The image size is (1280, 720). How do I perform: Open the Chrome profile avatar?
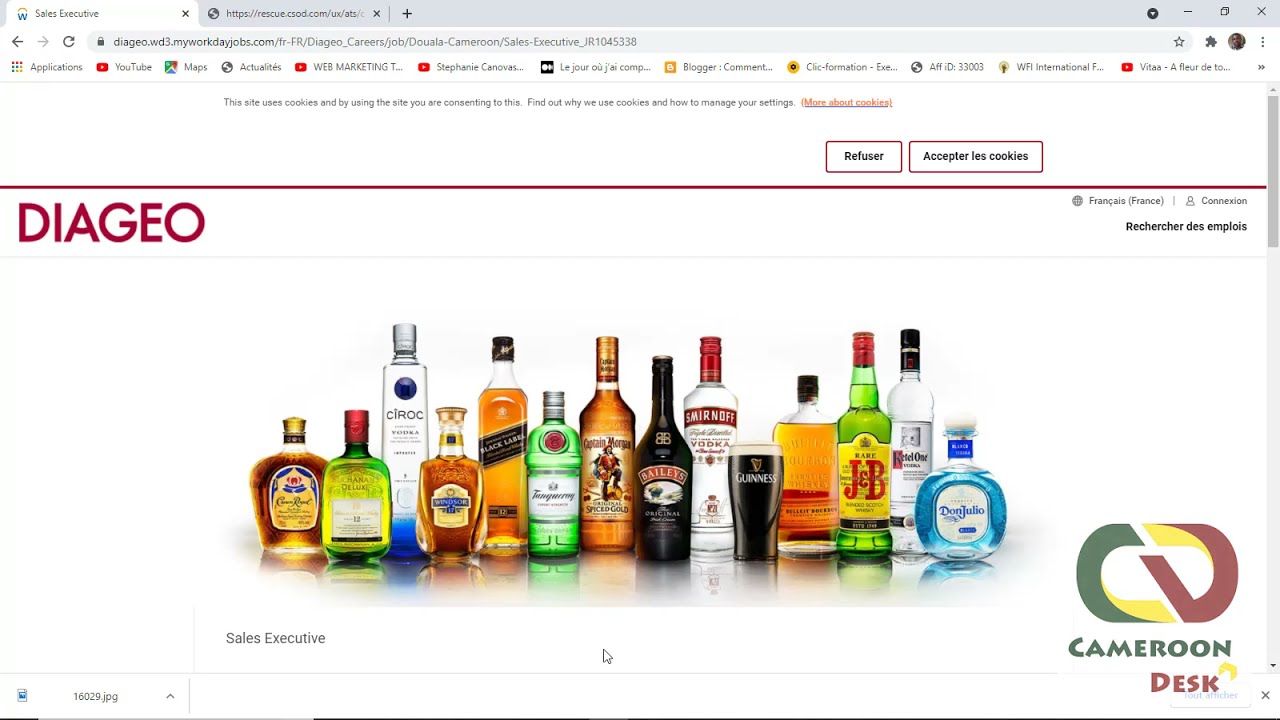(1237, 42)
